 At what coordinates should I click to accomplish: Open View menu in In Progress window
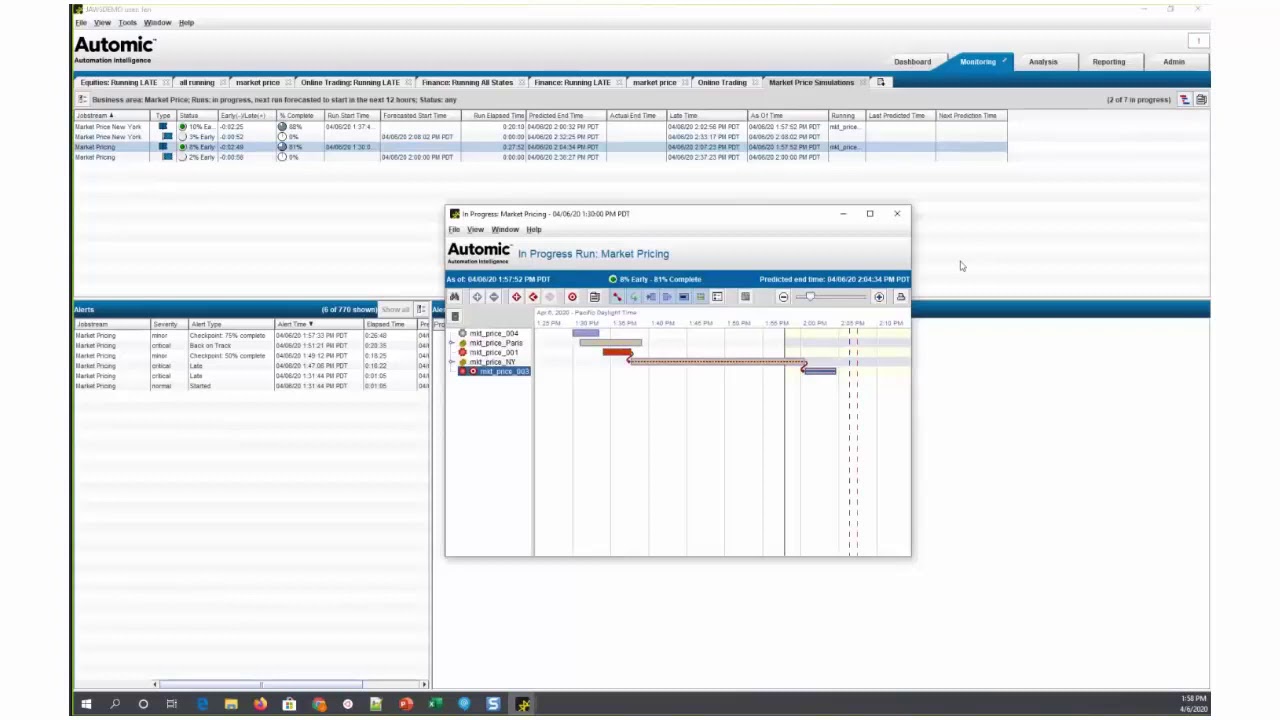coord(475,230)
